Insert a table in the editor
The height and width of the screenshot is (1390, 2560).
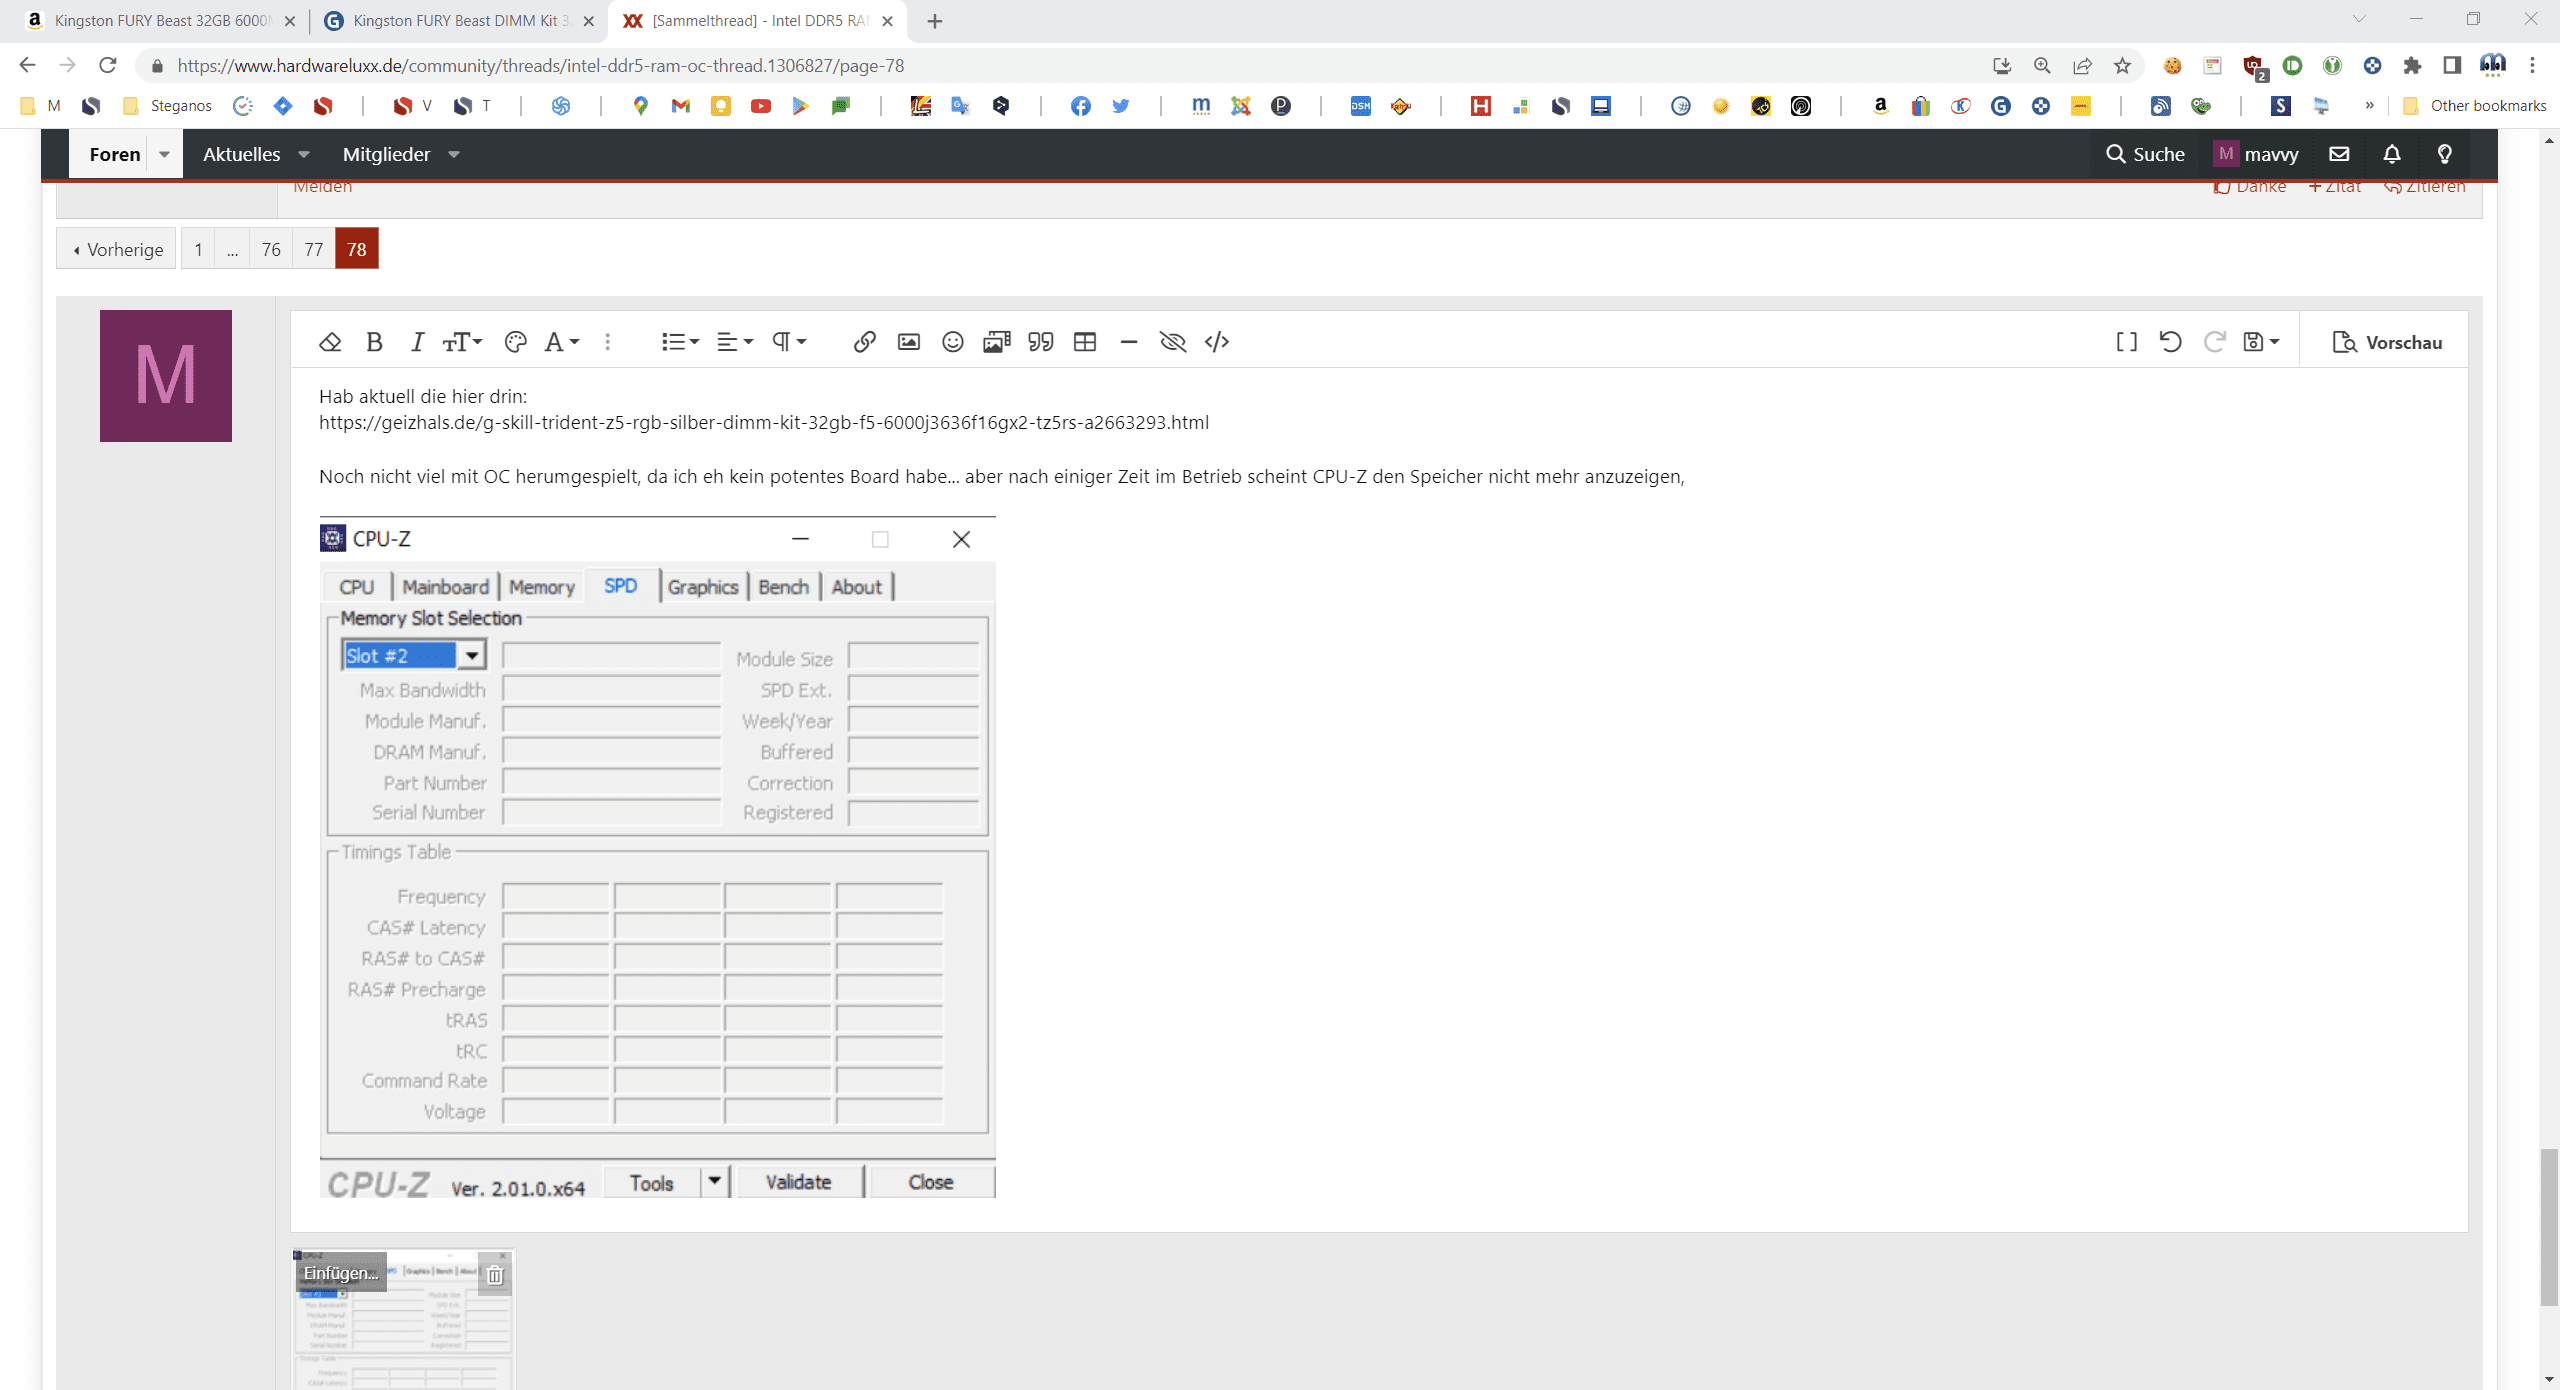pos(1084,342)
